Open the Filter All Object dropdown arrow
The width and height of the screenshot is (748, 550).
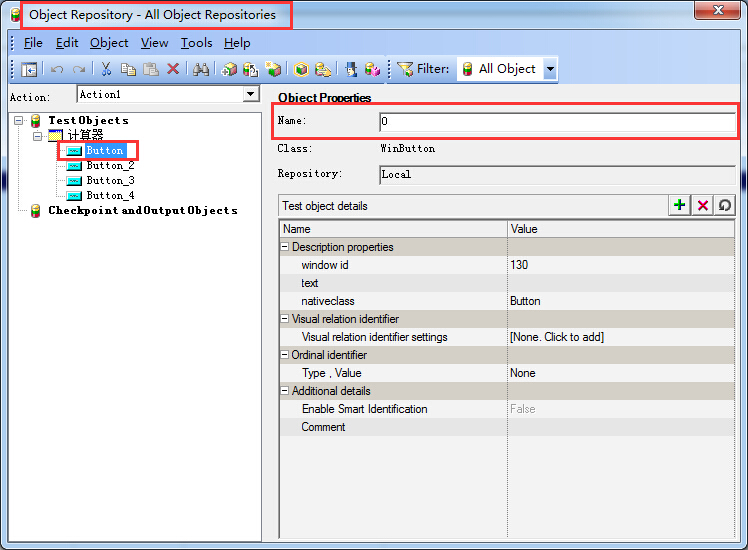tap(550, 69)
